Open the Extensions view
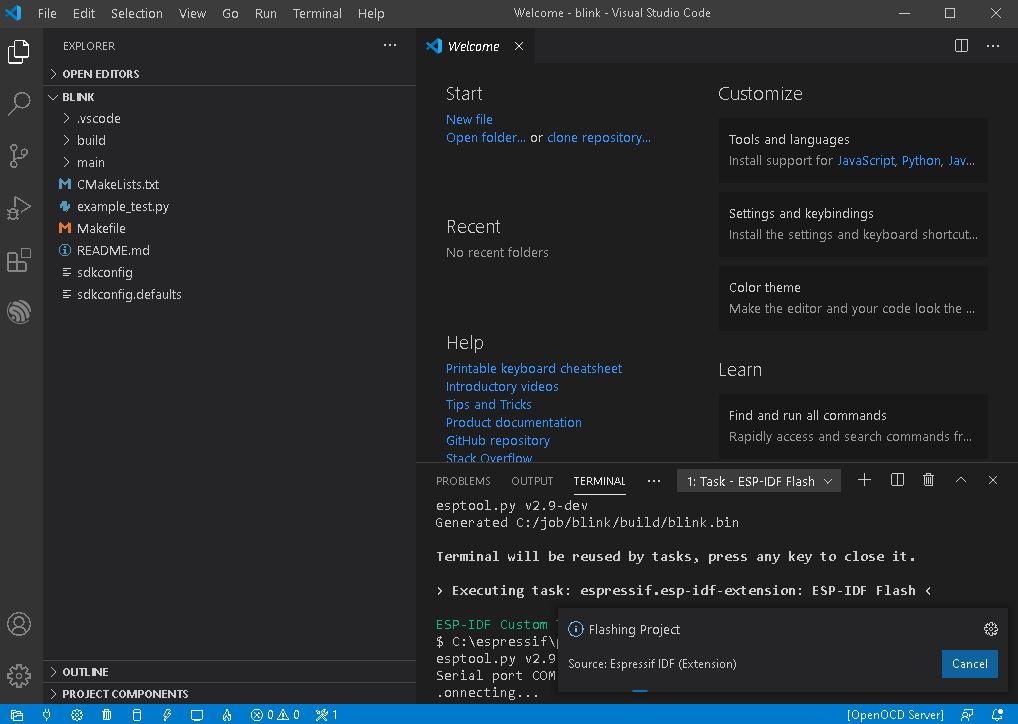 point(19,260)
